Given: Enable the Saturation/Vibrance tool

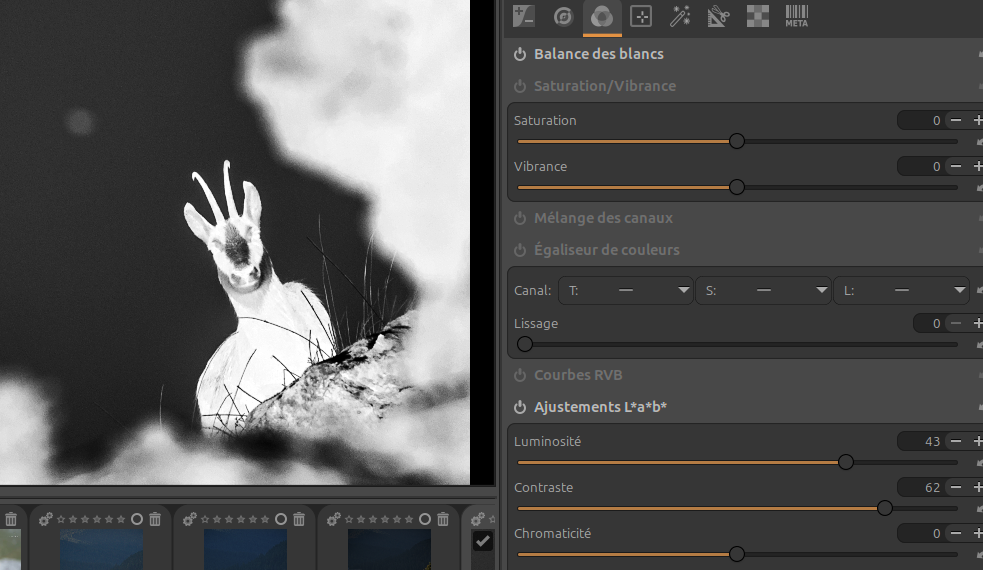Looking at the screenshot, I should tap(520, 86).
